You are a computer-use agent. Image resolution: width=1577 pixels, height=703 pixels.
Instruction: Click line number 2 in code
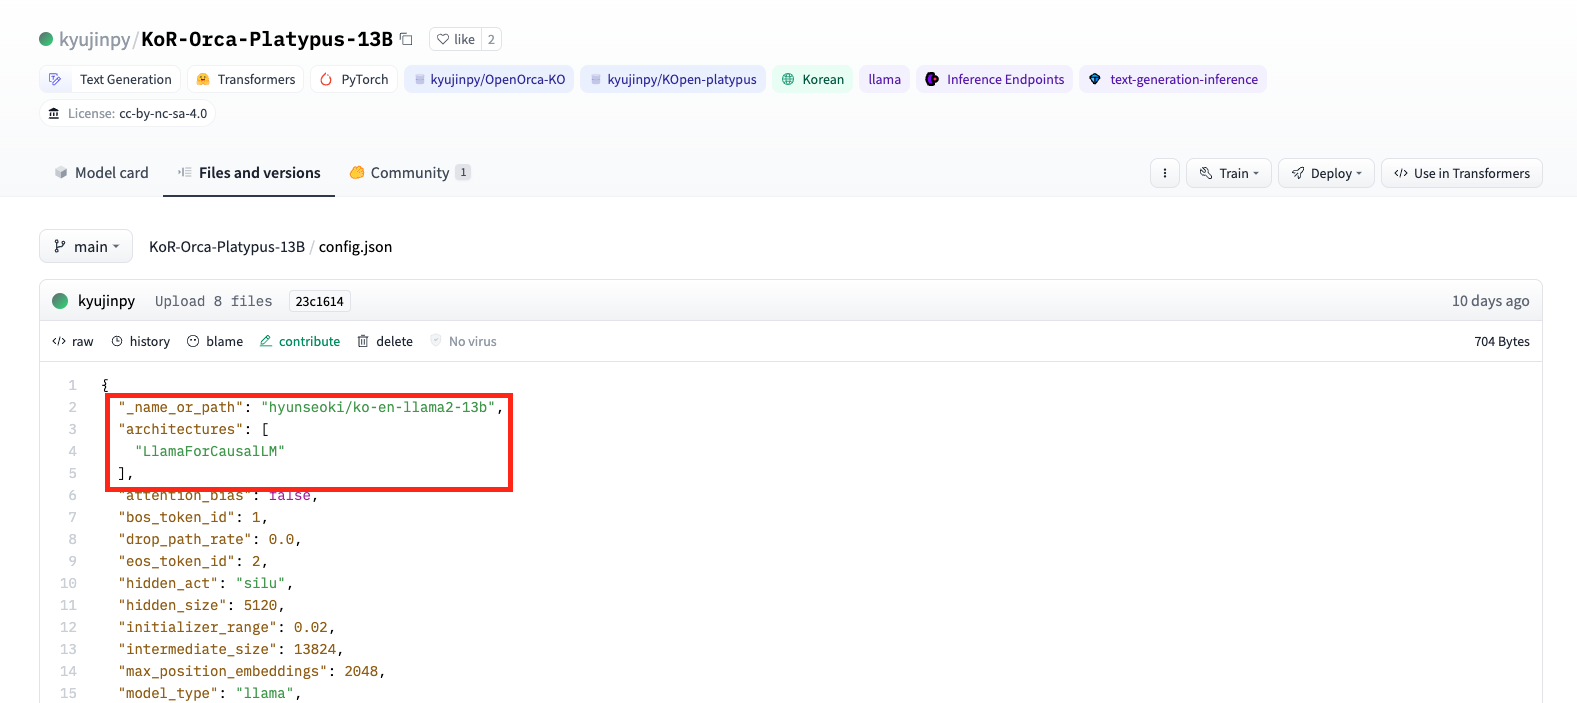click(72, 407)
